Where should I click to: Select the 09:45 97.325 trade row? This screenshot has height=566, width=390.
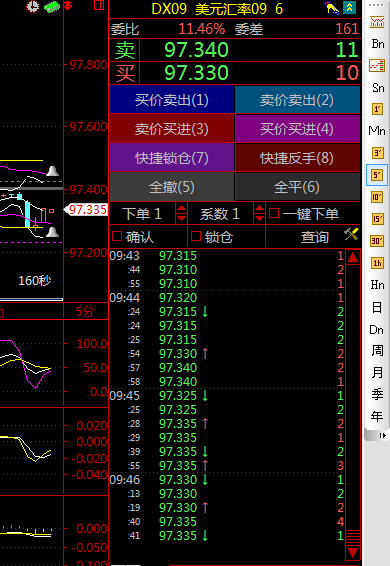227,396
